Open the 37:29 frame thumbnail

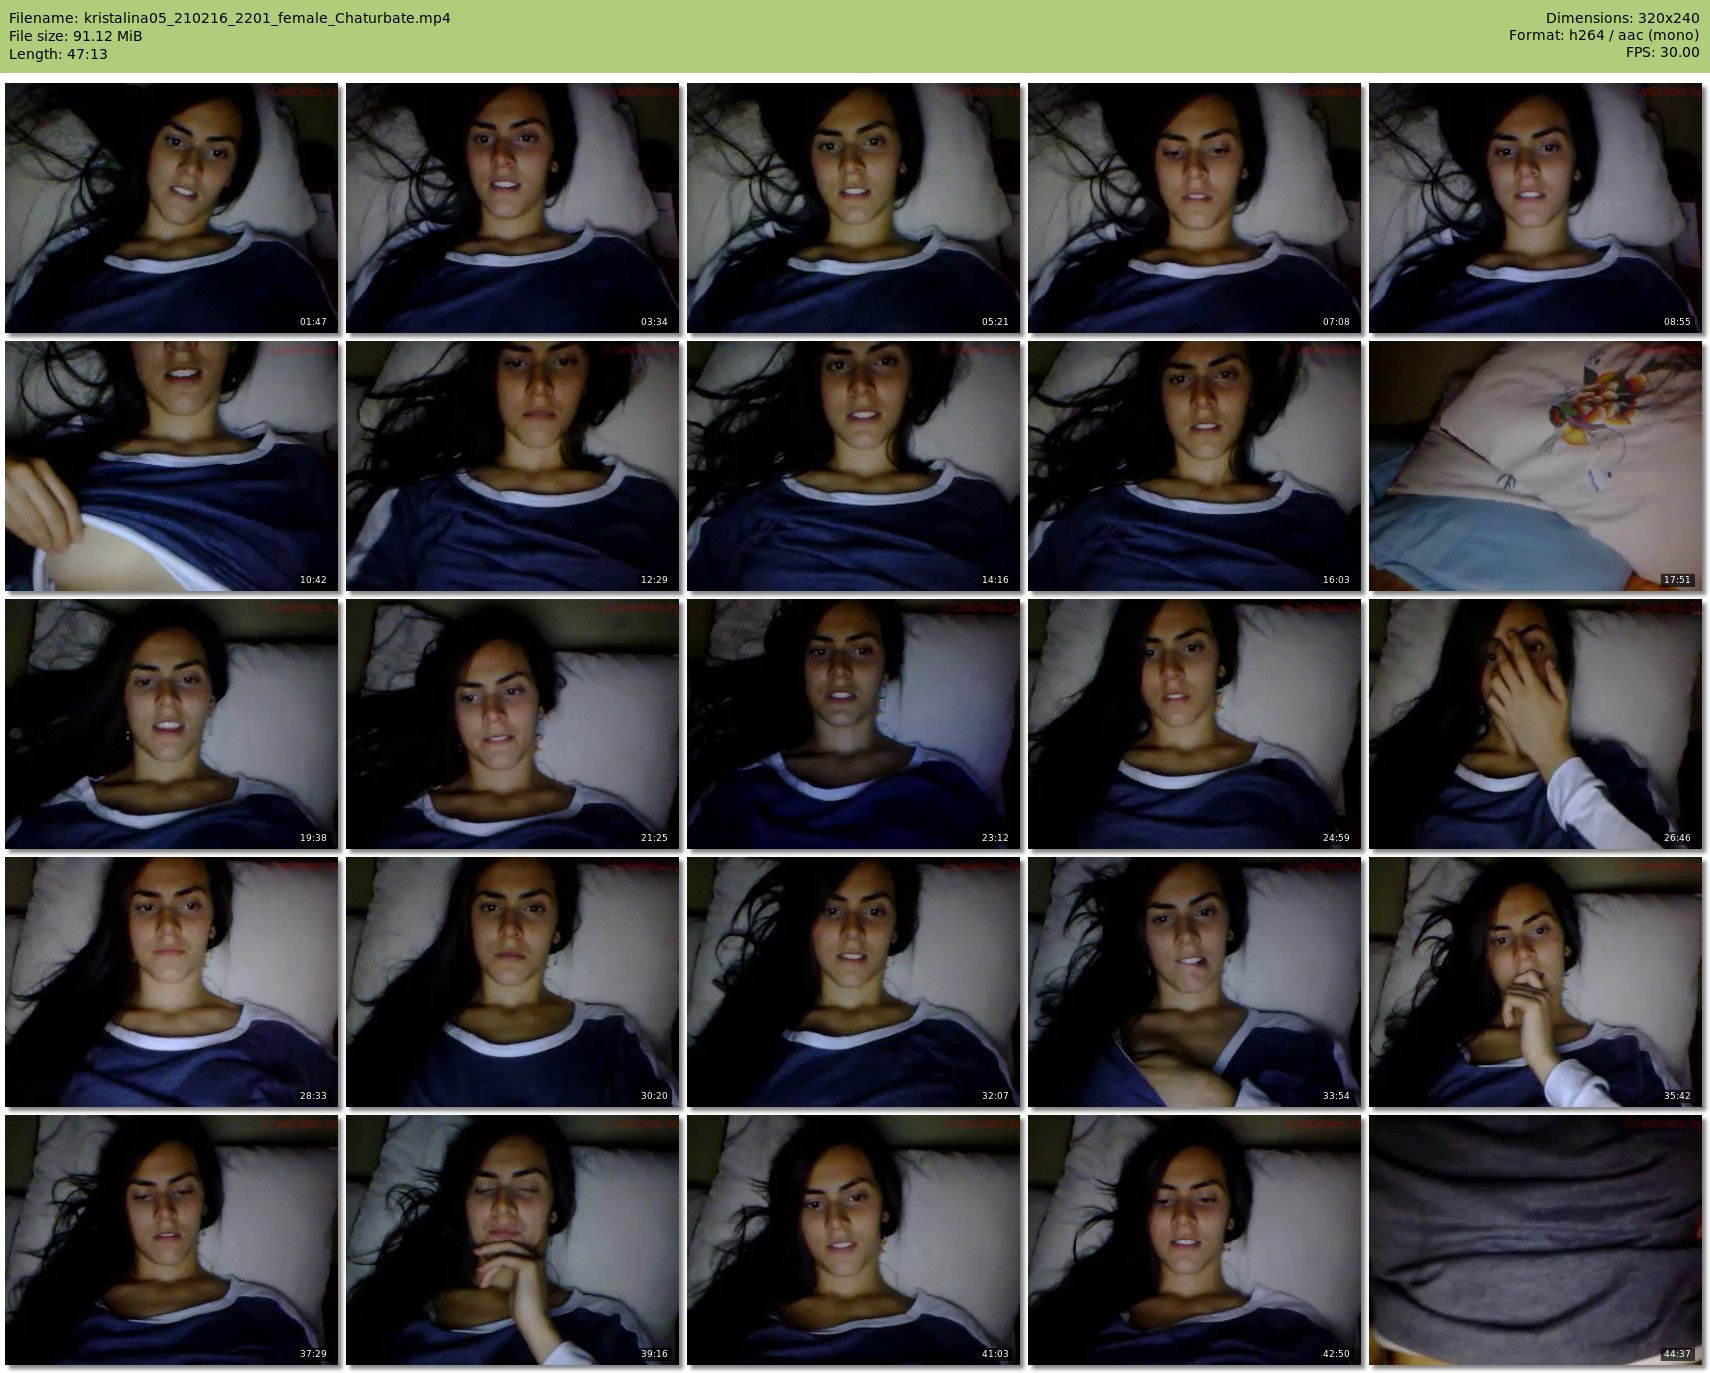[x=172, y=1240]
